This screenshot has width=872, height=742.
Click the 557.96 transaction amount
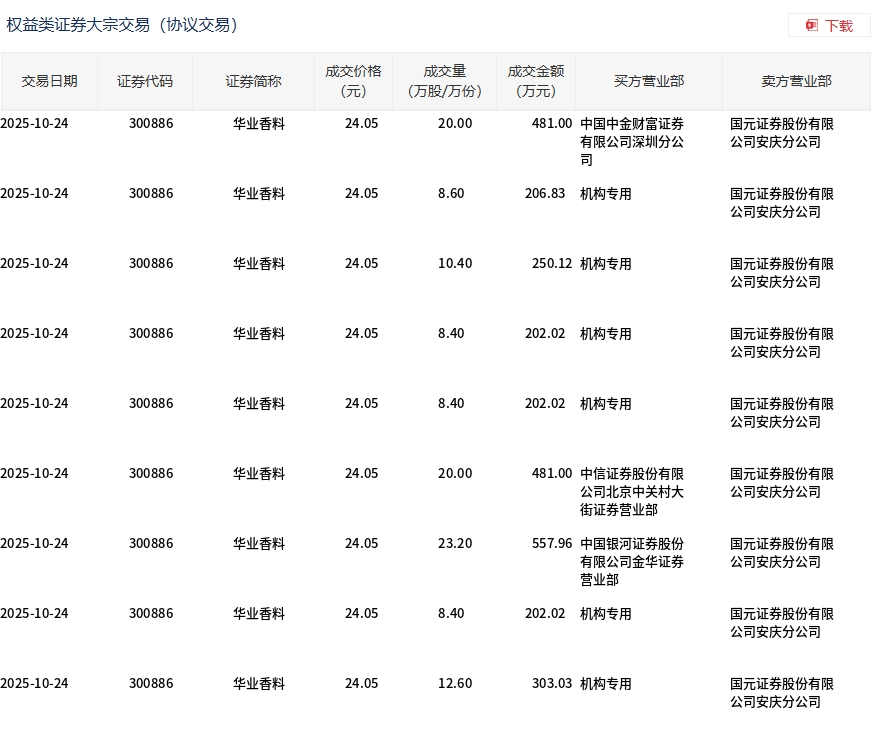(x=548, y=544)
